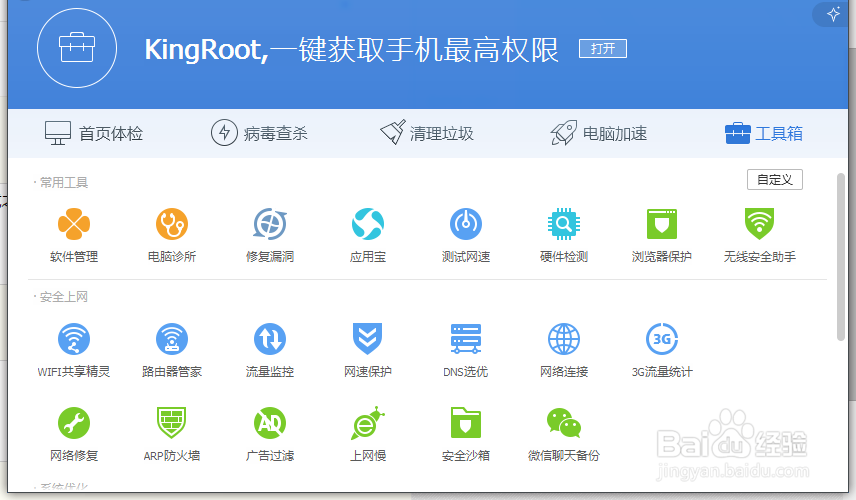Screen dimensions: 856x500
Task: Click the 常用工具 section heading
Action: pyautogui.click(x=63, y=182)
